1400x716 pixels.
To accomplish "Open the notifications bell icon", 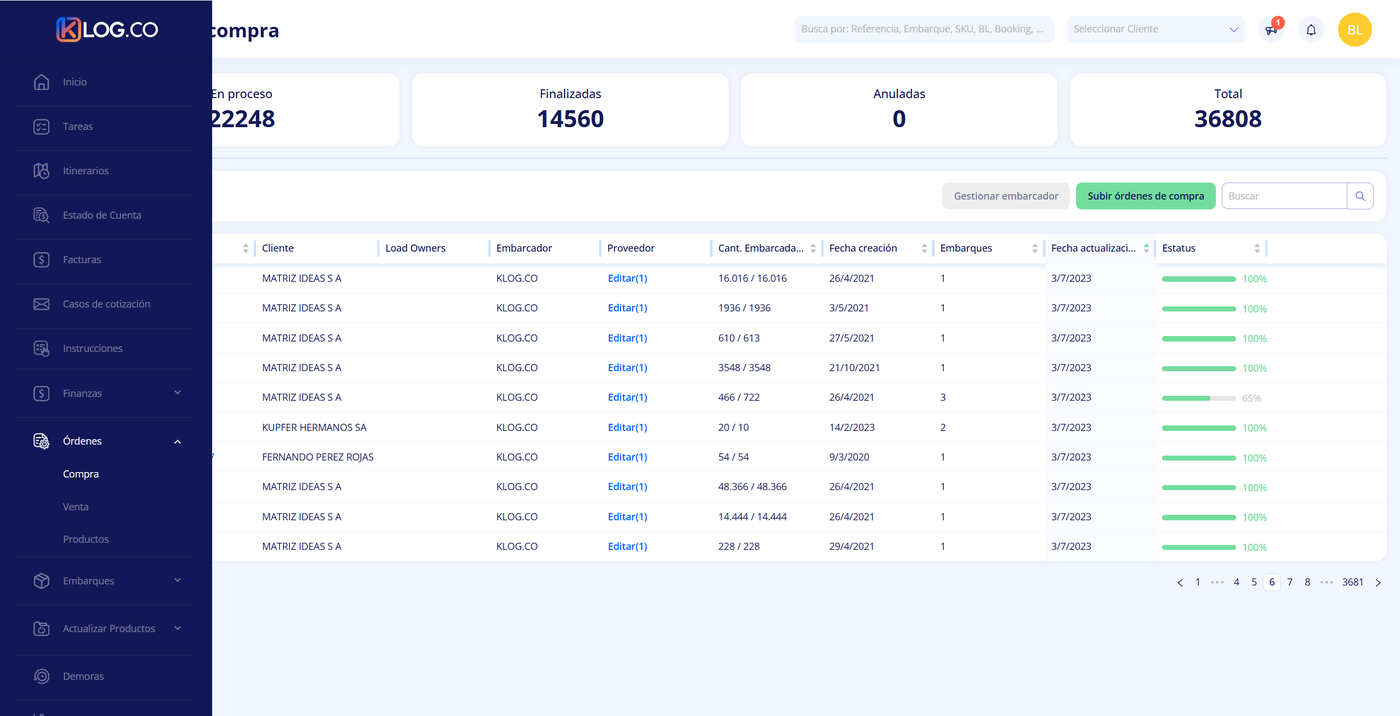I will 1311,29.
